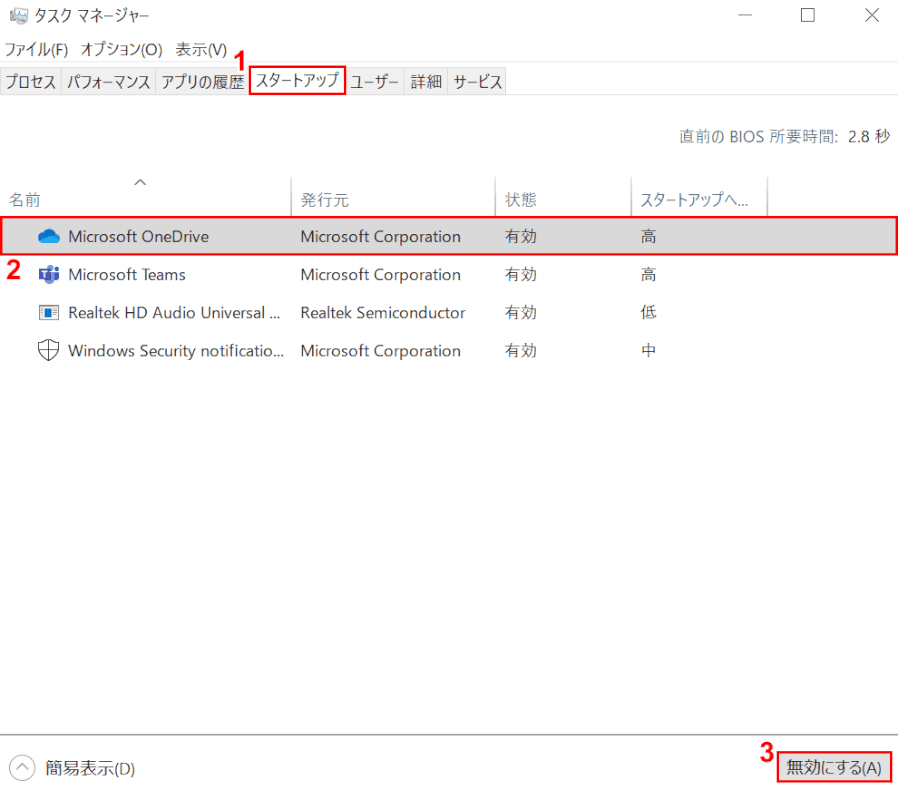Select the Microsoft OneDrive row name

pyautogui.click(x=139, y=237)
